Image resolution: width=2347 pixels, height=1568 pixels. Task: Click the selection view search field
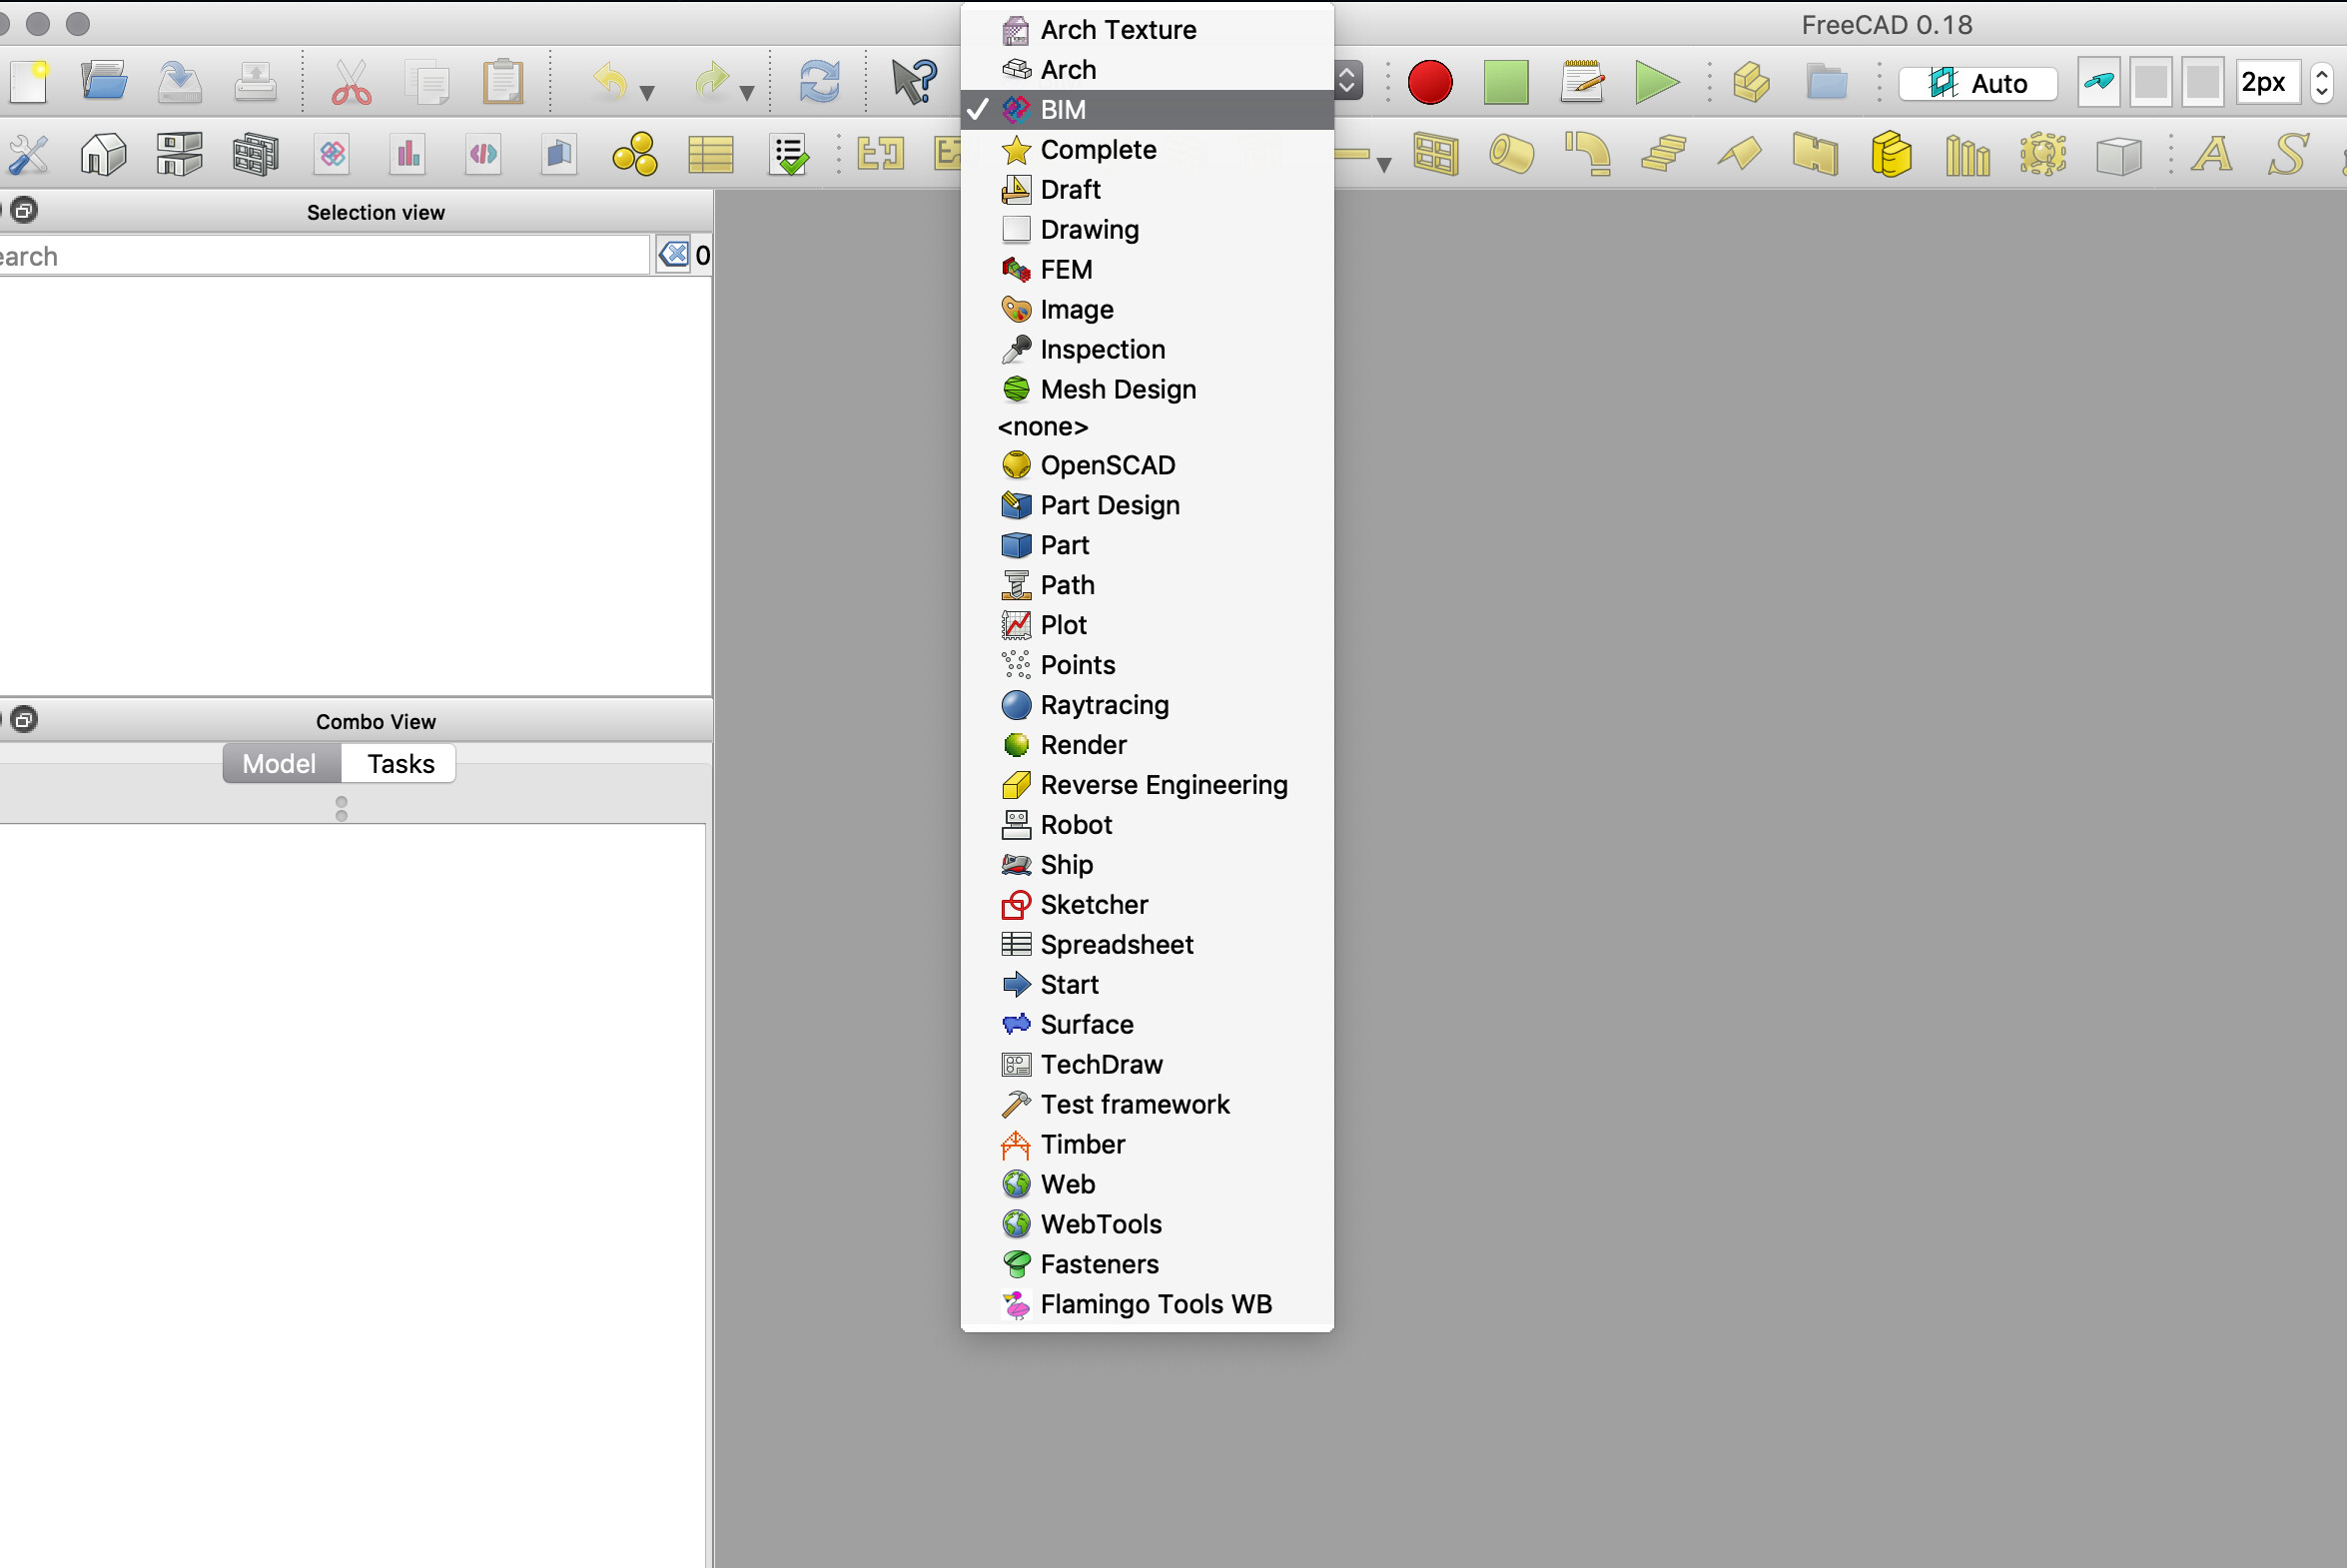pyautogui.click(x=324, y=256)
